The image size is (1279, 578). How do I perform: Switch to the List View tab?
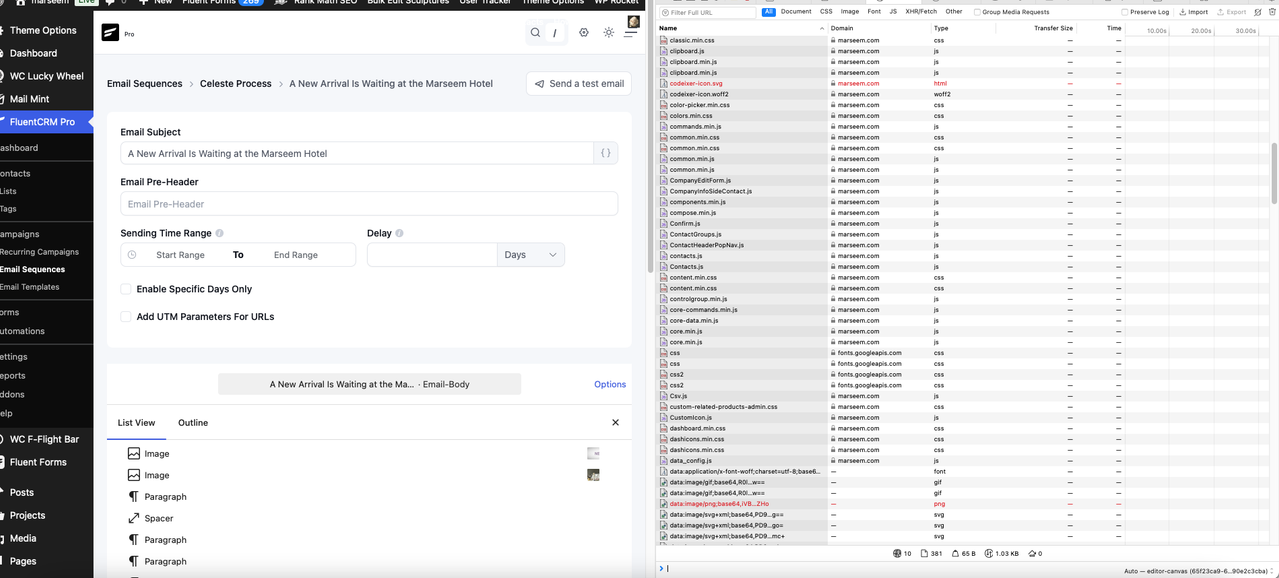pos(137,423)
